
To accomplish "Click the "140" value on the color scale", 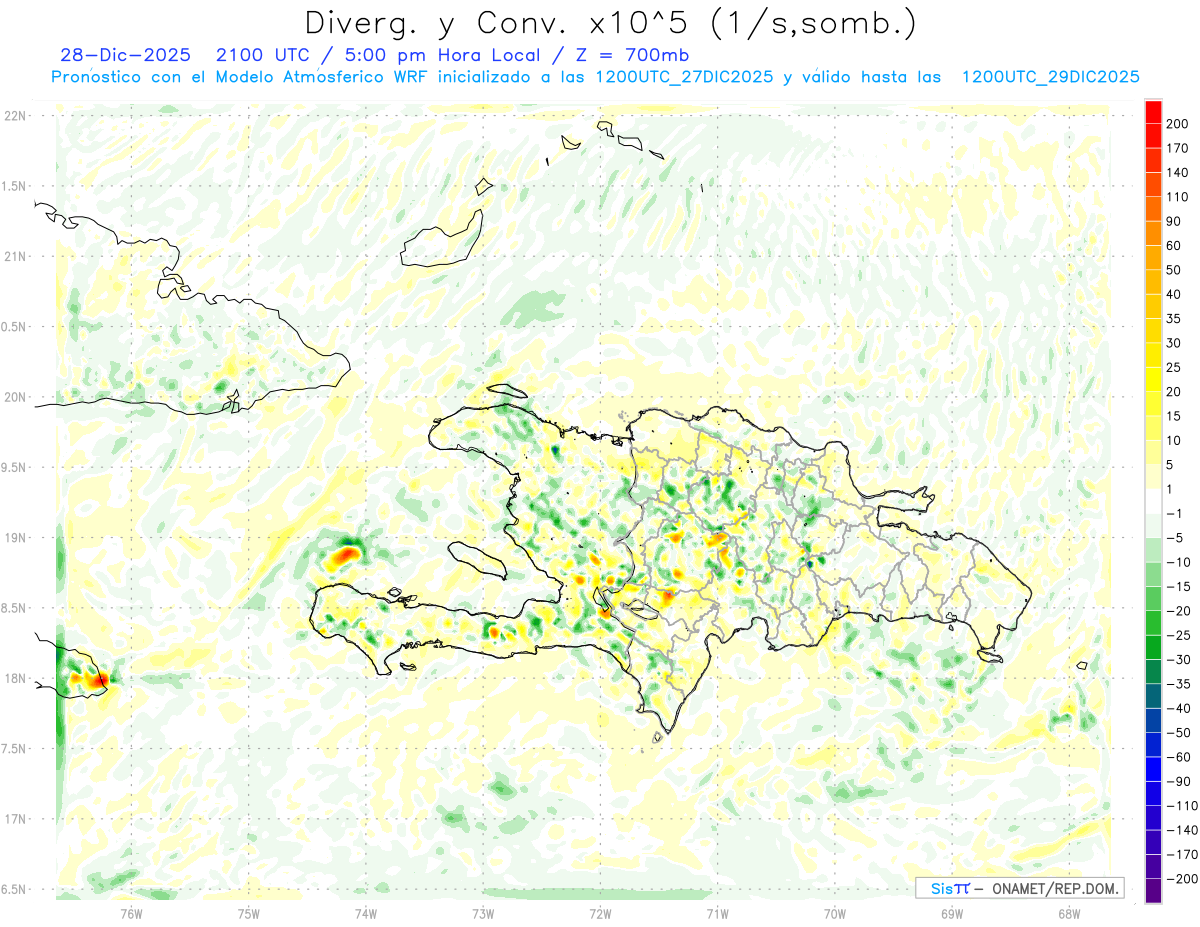I will coord(1177,173).
